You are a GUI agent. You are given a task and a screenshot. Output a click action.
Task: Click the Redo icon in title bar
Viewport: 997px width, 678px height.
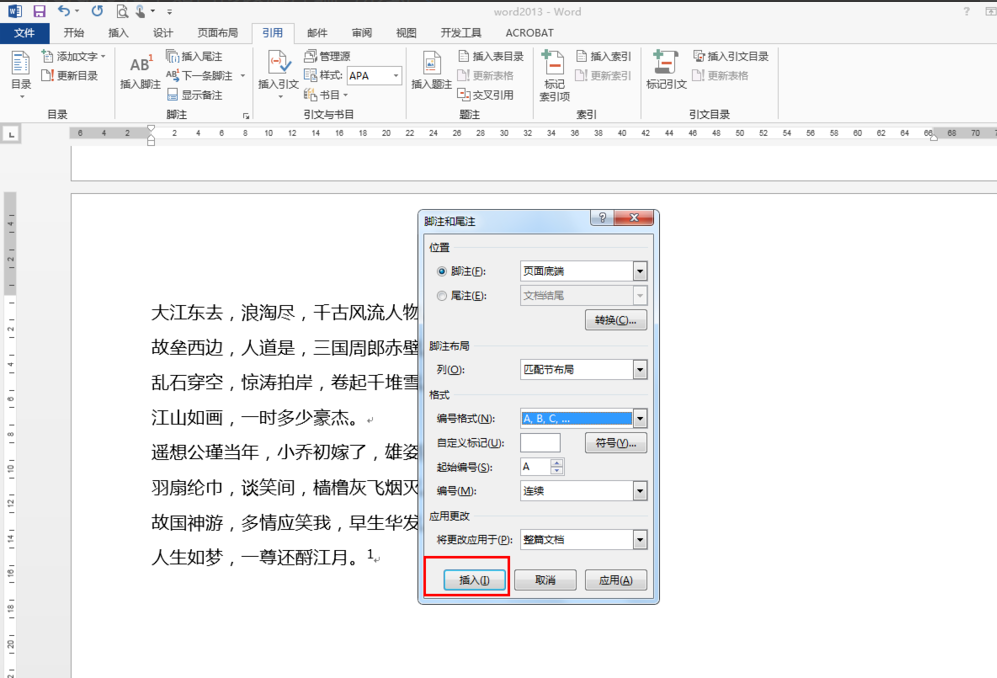click(97, 11)
